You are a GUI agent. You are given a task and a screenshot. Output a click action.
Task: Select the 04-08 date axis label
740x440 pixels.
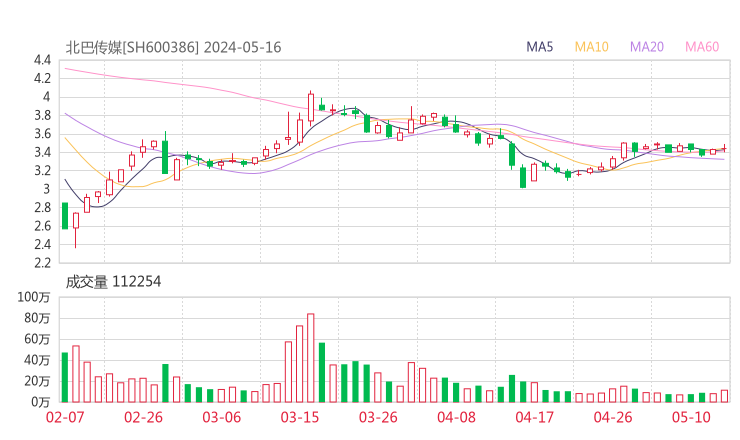[456, 417]
